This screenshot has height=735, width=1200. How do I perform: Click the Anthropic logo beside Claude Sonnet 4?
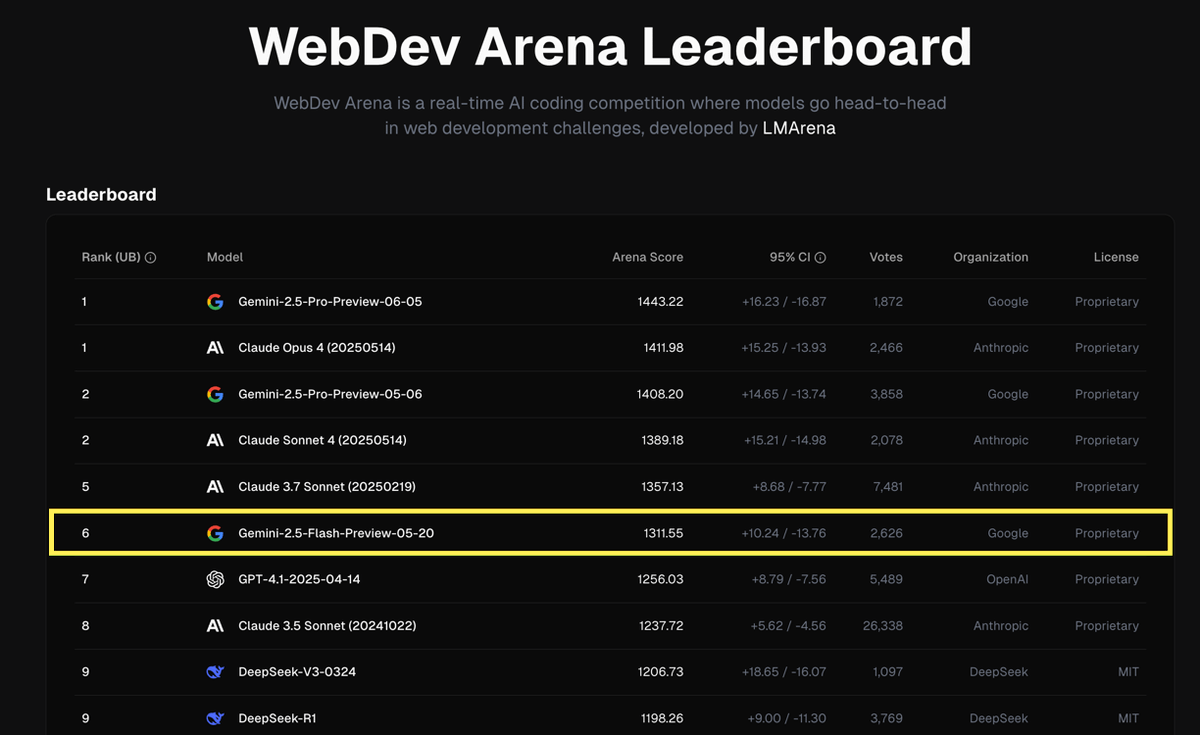[215, 440]
